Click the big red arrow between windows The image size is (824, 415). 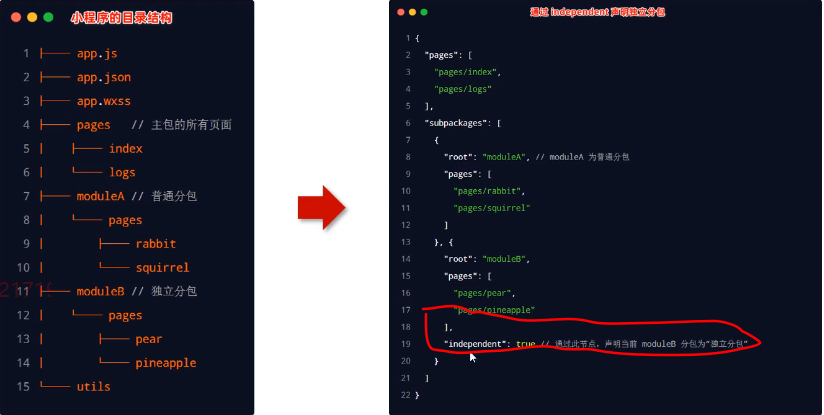click(321, 208)
